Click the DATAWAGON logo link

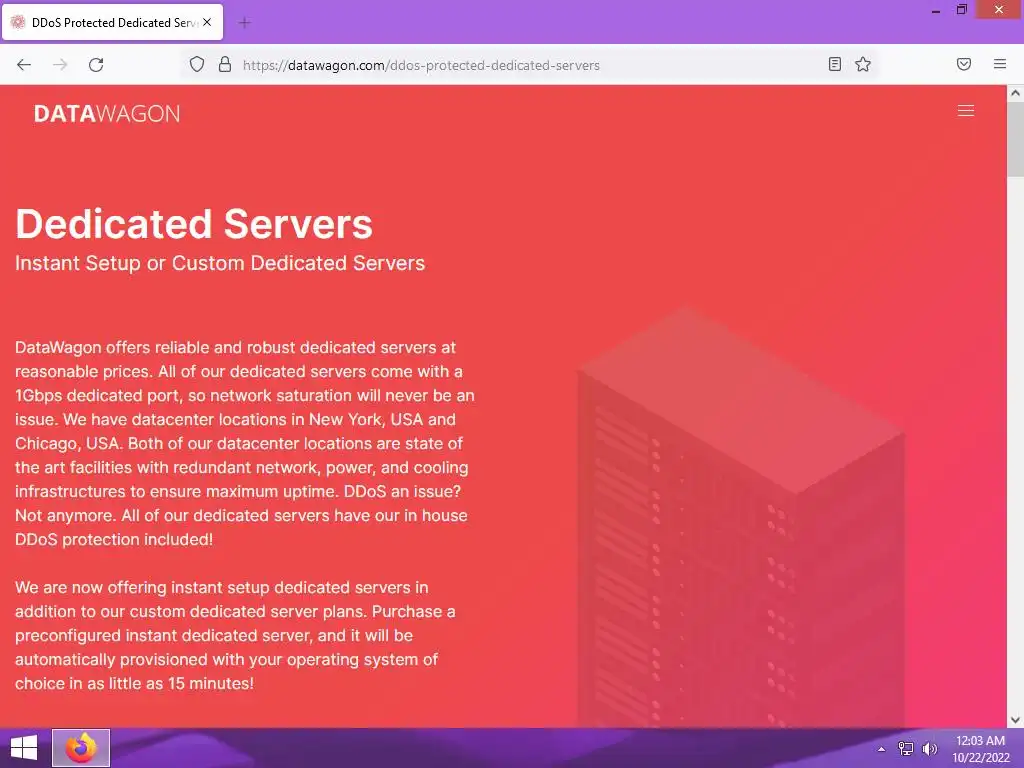pyautogui.click(x=106, y=114)
